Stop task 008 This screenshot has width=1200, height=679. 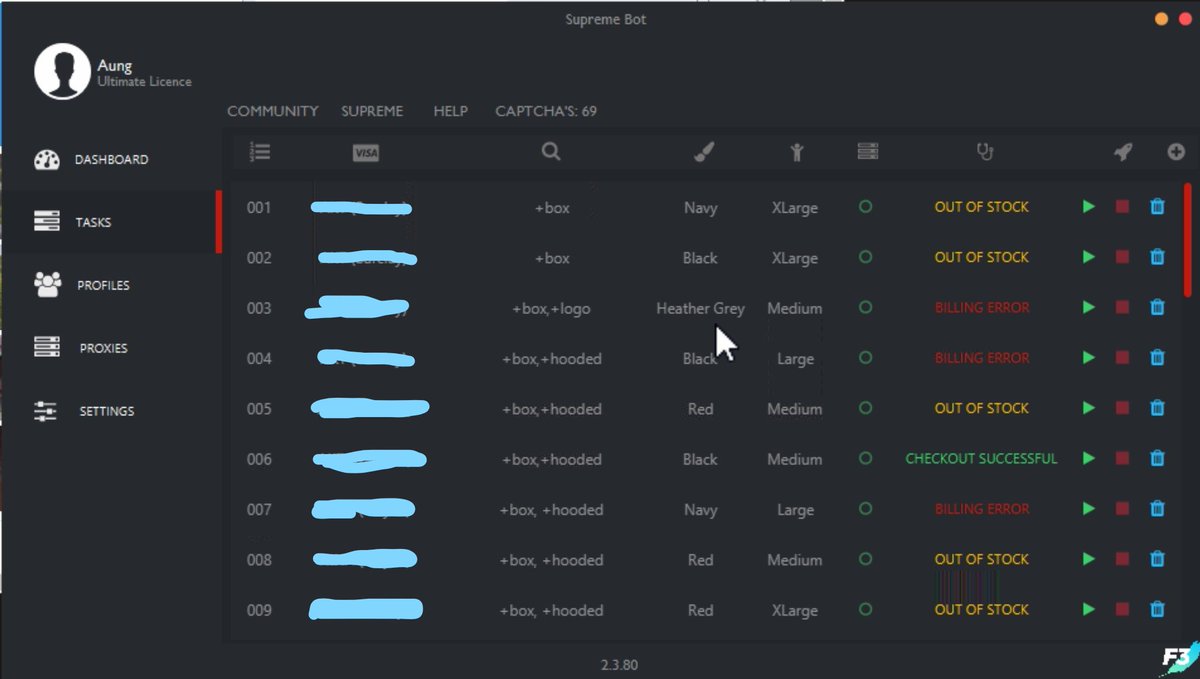[x=1122, y=559]
